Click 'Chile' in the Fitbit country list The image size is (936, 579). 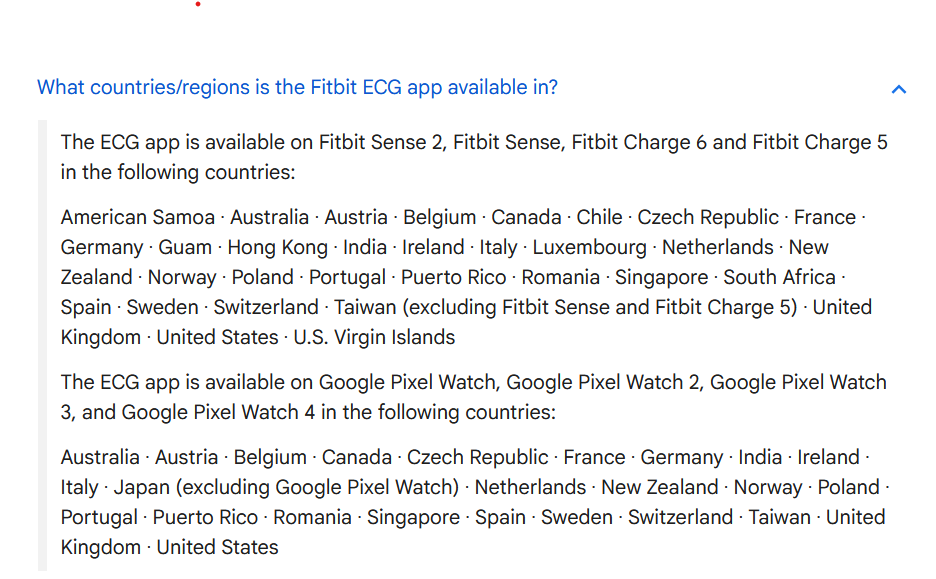click(599, 217)
